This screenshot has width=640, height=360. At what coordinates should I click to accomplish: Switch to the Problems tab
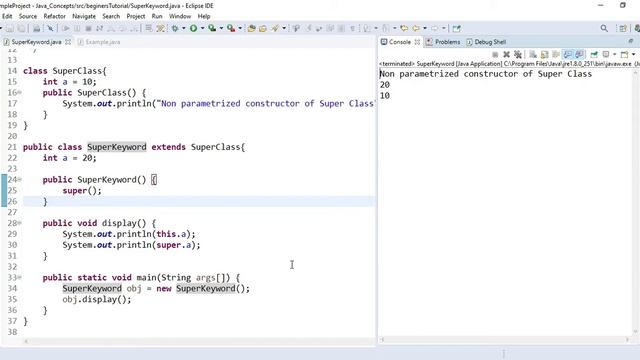pos(443,42)
